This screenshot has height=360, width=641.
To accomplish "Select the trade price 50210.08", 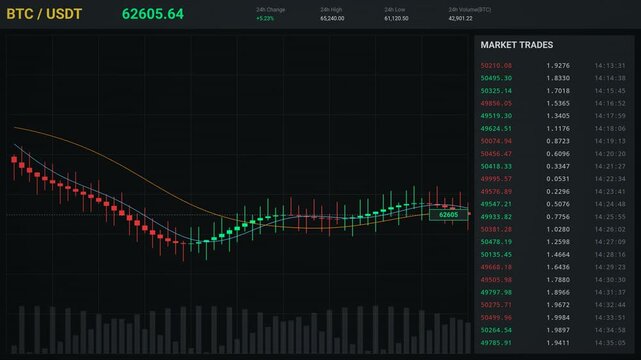I will point(496,65).
